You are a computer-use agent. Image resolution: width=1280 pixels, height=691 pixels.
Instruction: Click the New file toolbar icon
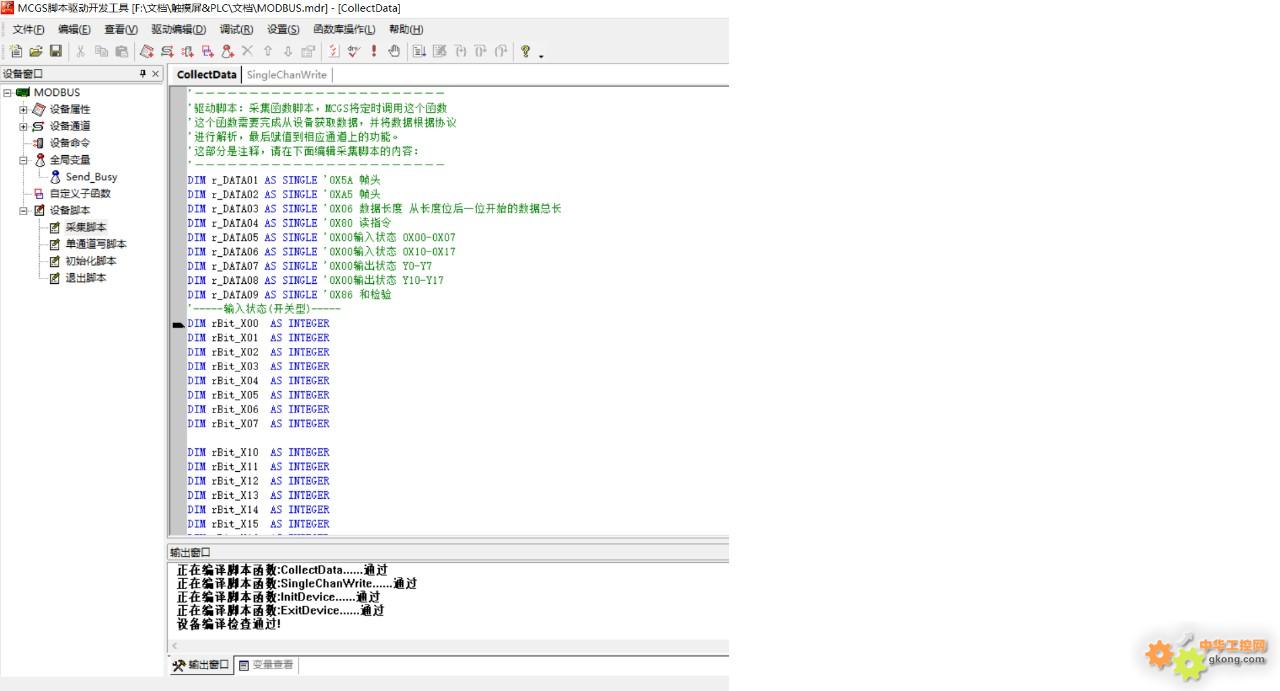click(16, 51)
